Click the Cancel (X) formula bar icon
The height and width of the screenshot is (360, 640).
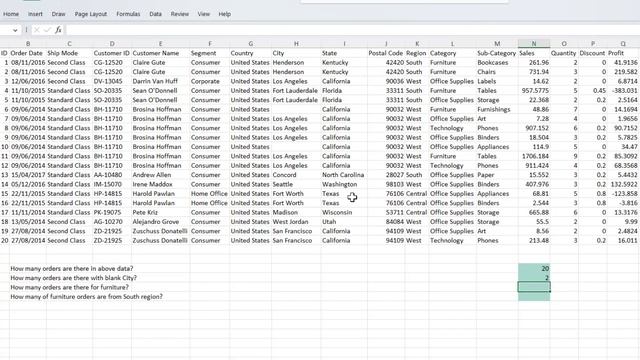pyautogui.click(x=37, y=30)
